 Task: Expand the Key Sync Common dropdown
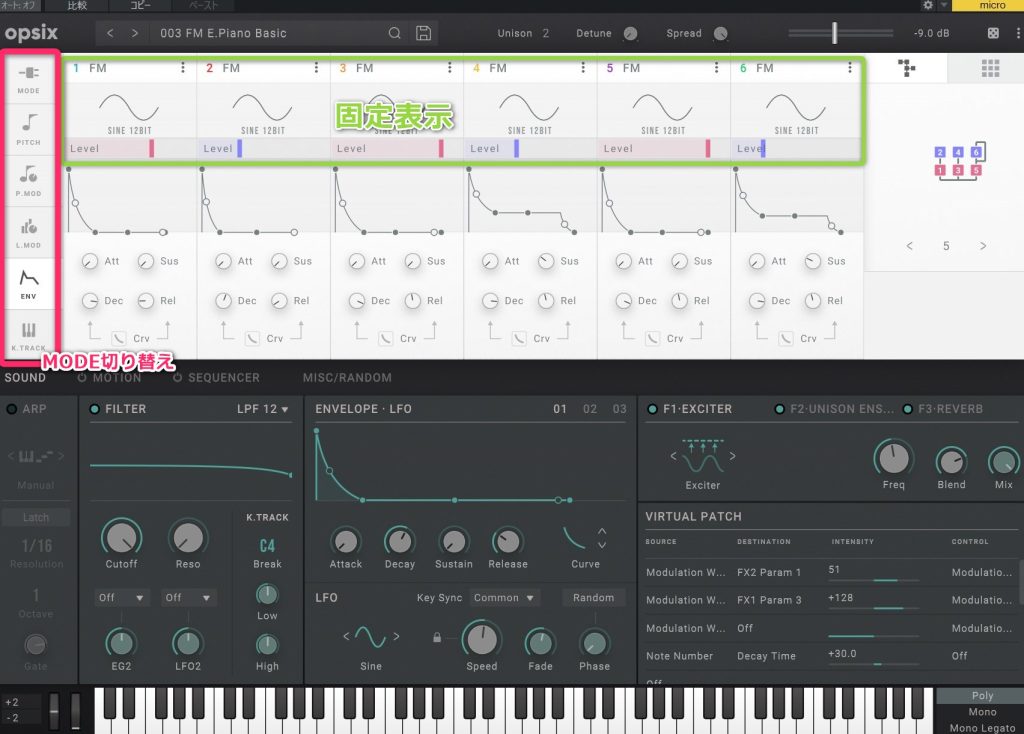point(505,598)
